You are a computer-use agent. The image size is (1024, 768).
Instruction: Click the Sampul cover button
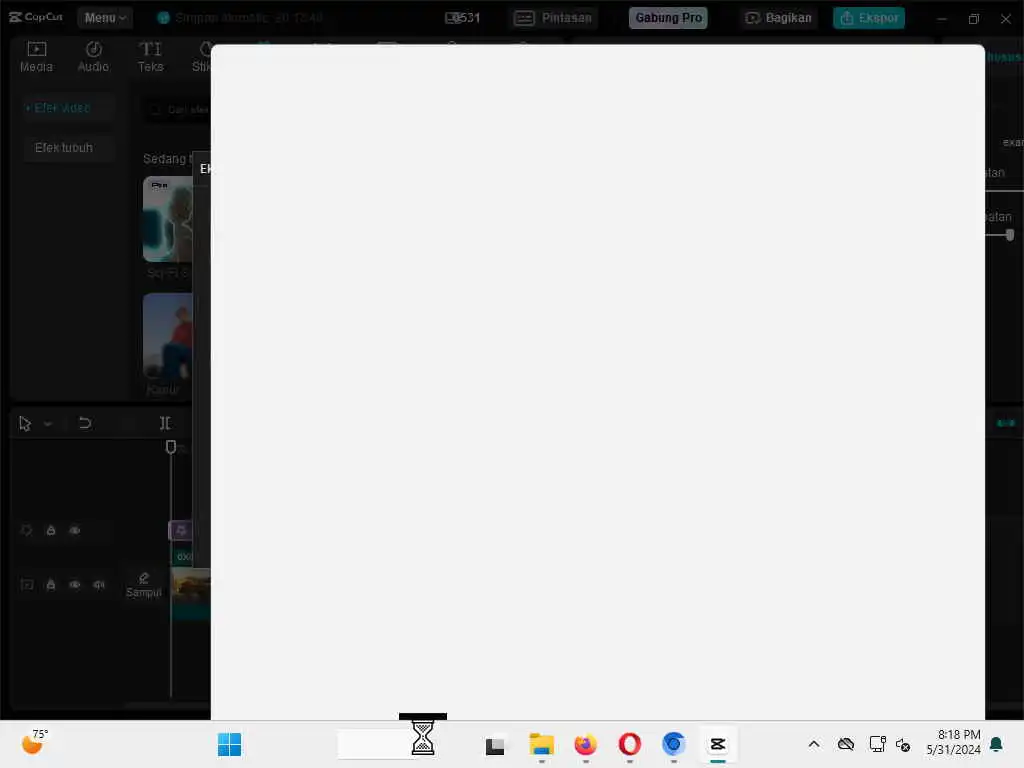tap(144, 584)
